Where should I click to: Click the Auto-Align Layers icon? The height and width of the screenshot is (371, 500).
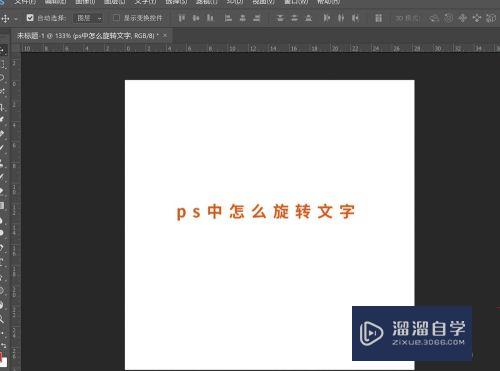[378, 18]
